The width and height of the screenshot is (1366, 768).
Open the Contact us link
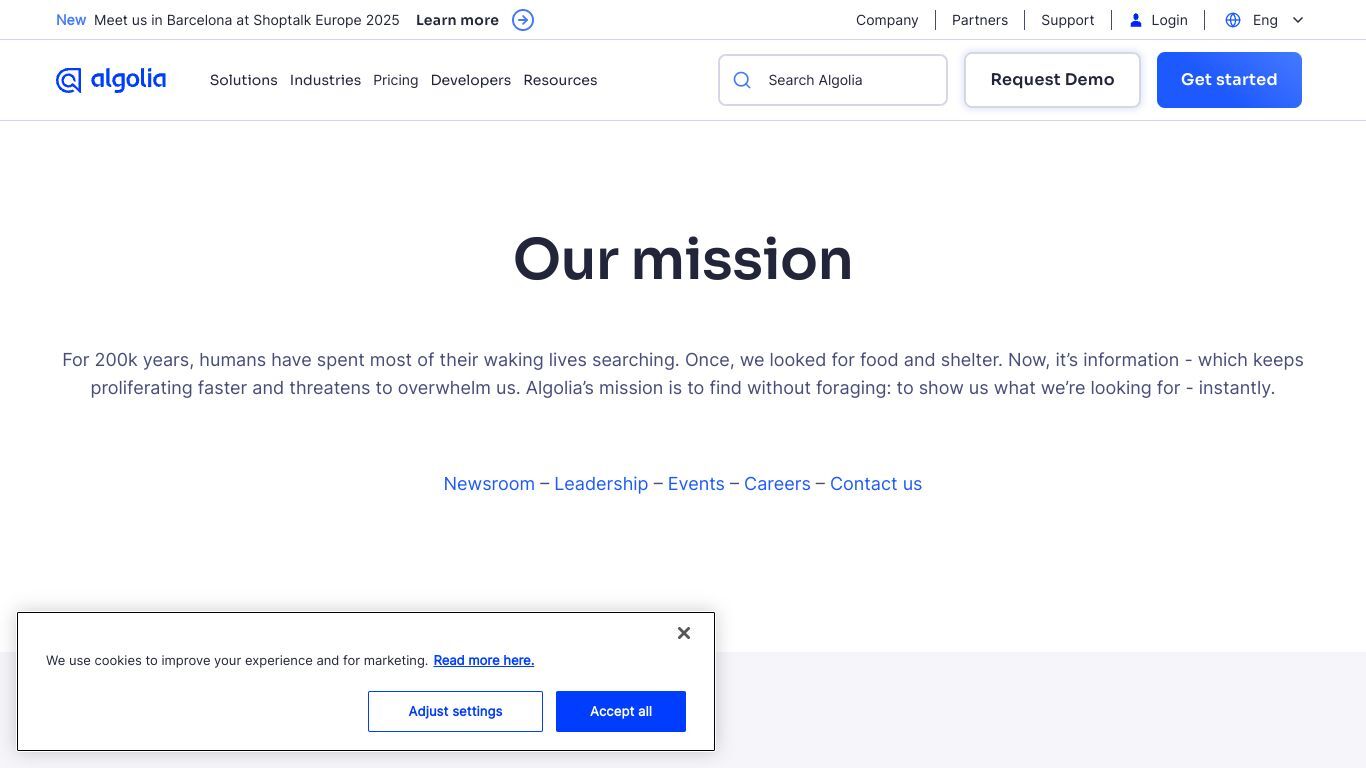point(876,484)
